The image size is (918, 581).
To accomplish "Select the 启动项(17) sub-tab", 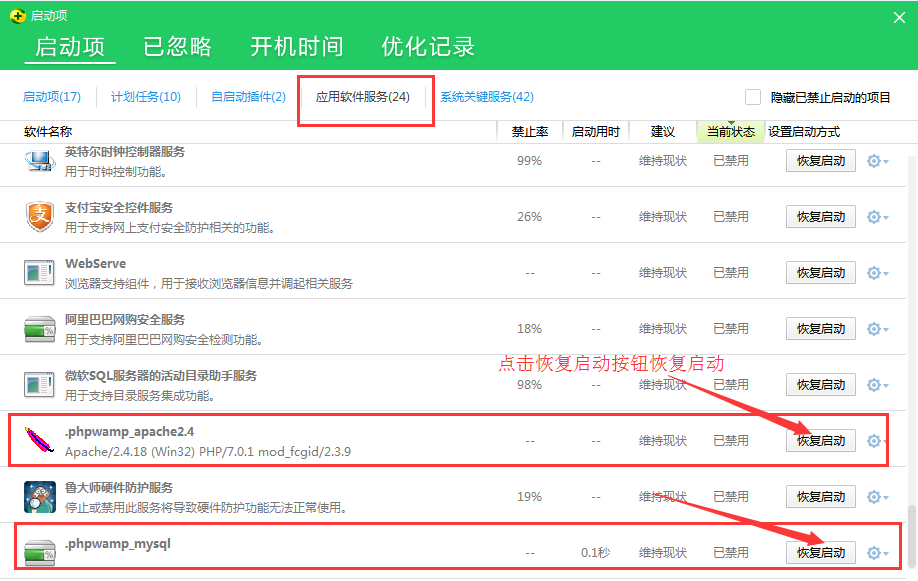I will click(52, 97).
